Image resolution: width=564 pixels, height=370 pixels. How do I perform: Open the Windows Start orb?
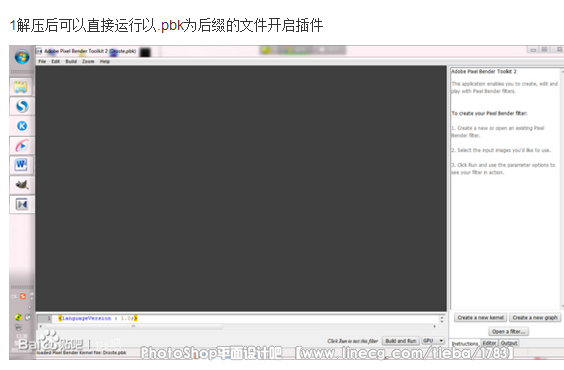click(x=22, y=57)
